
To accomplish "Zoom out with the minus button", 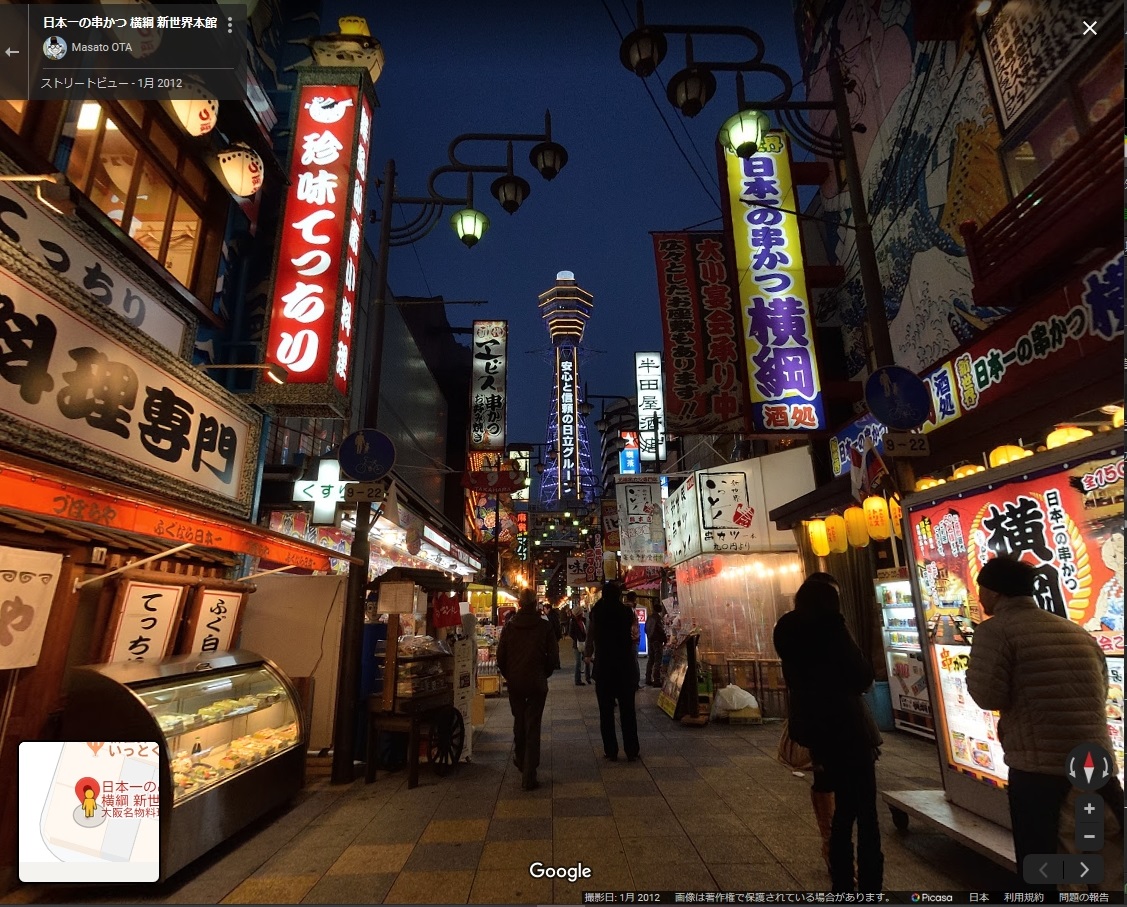I will [x=1089, y=836].
